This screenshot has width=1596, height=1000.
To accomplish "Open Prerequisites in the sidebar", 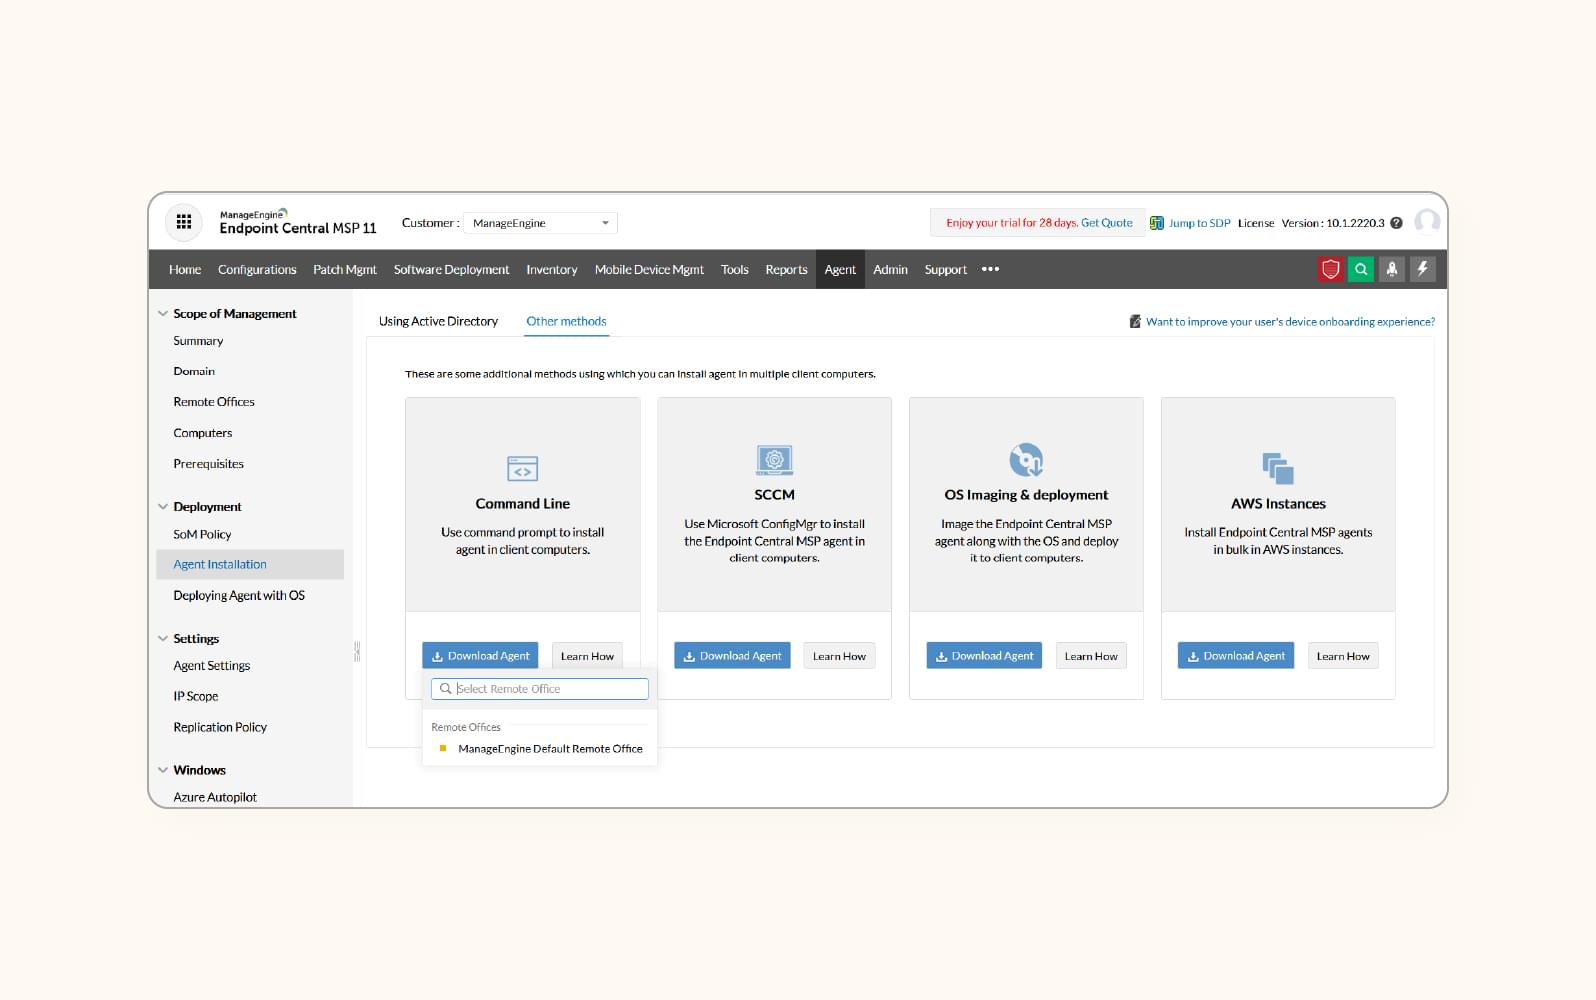I will (208, 464).
